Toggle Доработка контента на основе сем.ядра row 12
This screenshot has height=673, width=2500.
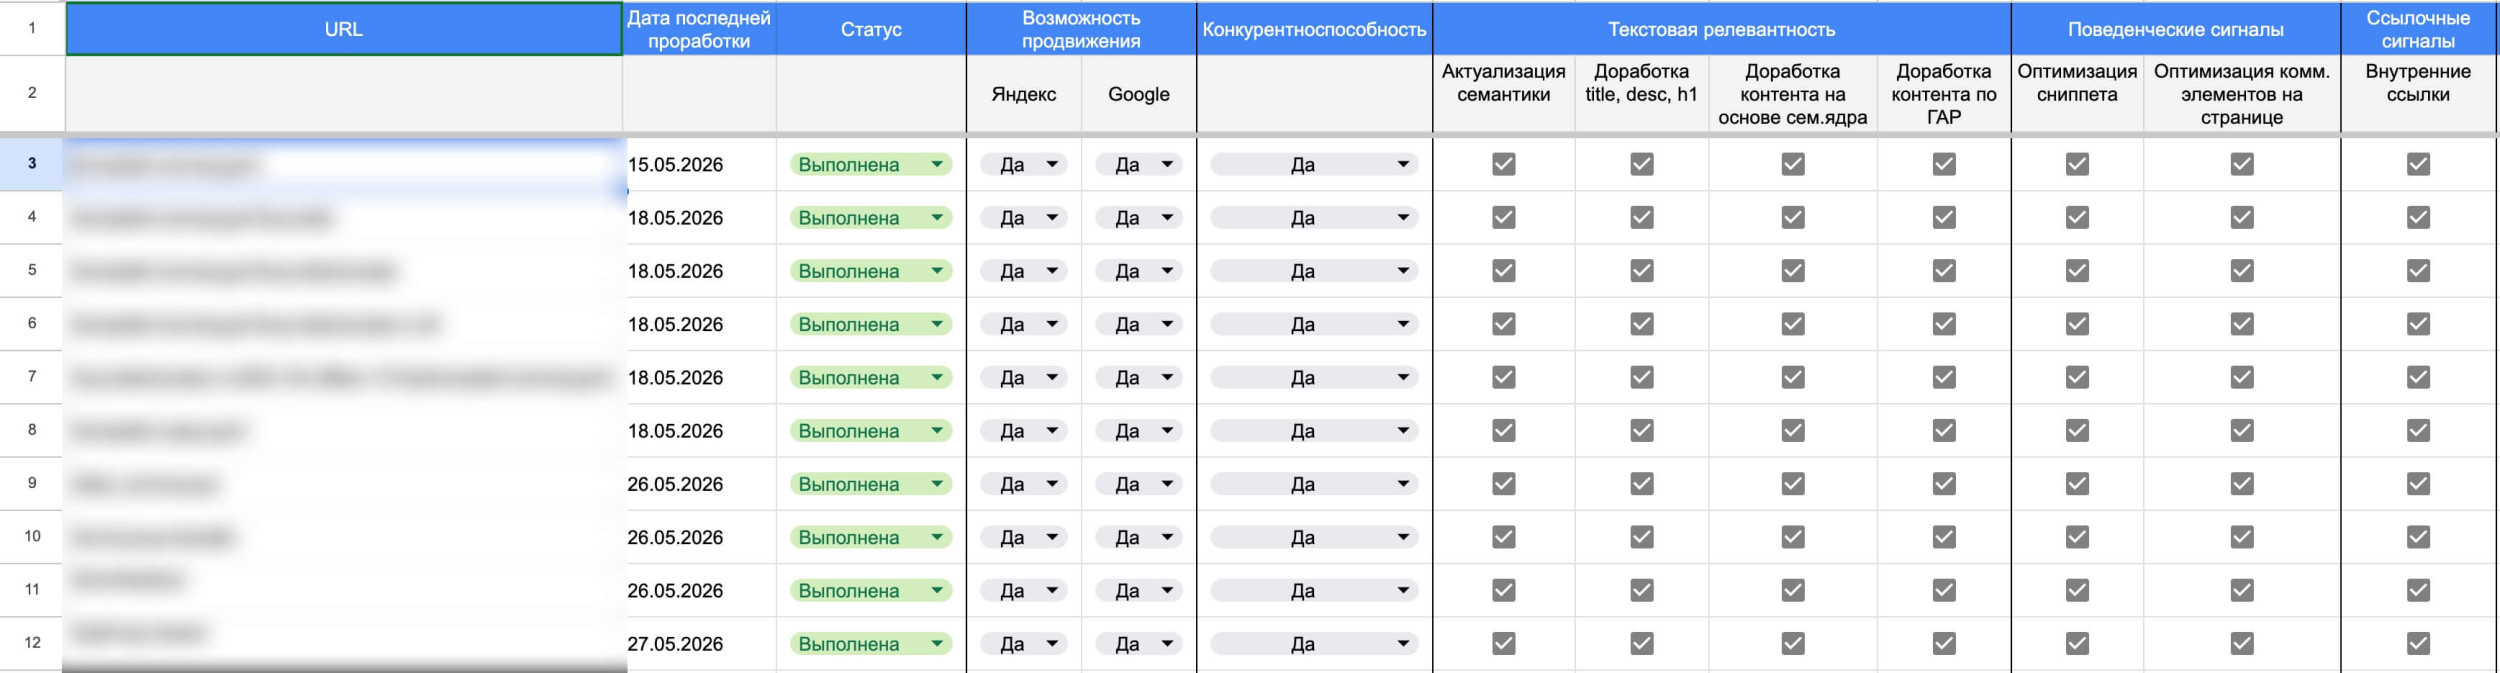[x=1792, y=644]
